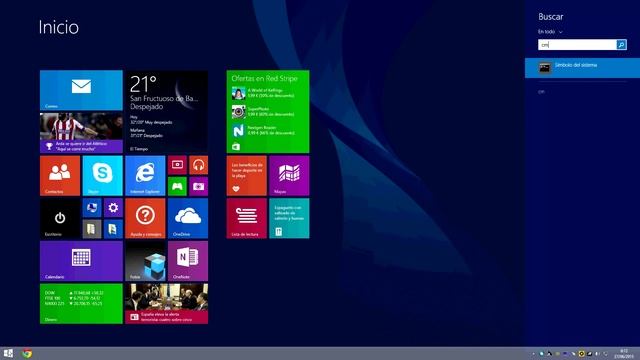Open the Ayuda y consejos tile
The width and height of the screenshot is (640, 360).
pyautogui.click(x=145, y=218)
